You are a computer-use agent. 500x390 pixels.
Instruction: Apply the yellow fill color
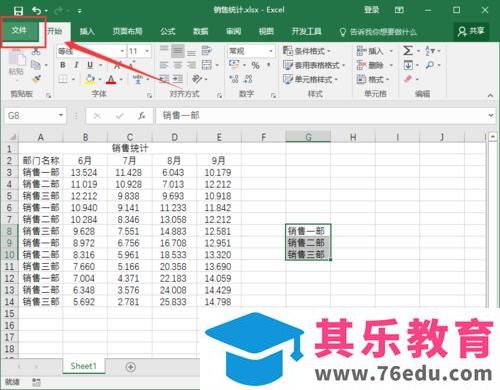tap(90, 79)
